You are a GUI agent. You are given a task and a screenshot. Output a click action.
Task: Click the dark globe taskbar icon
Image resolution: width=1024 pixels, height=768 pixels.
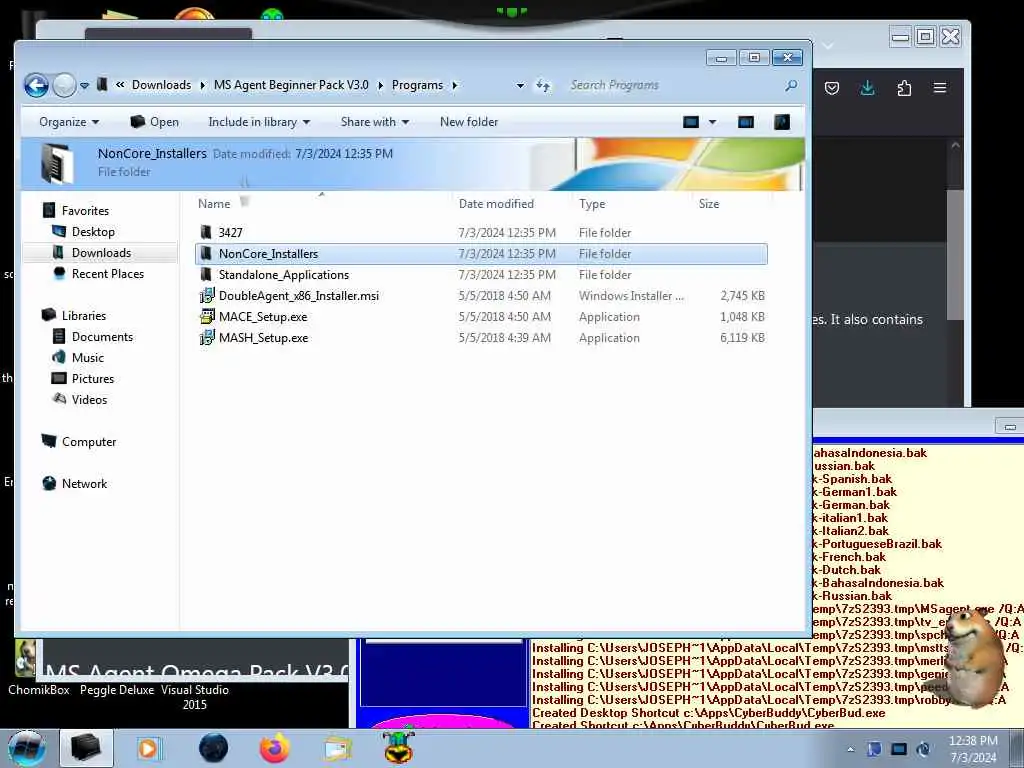coord(214,748)
